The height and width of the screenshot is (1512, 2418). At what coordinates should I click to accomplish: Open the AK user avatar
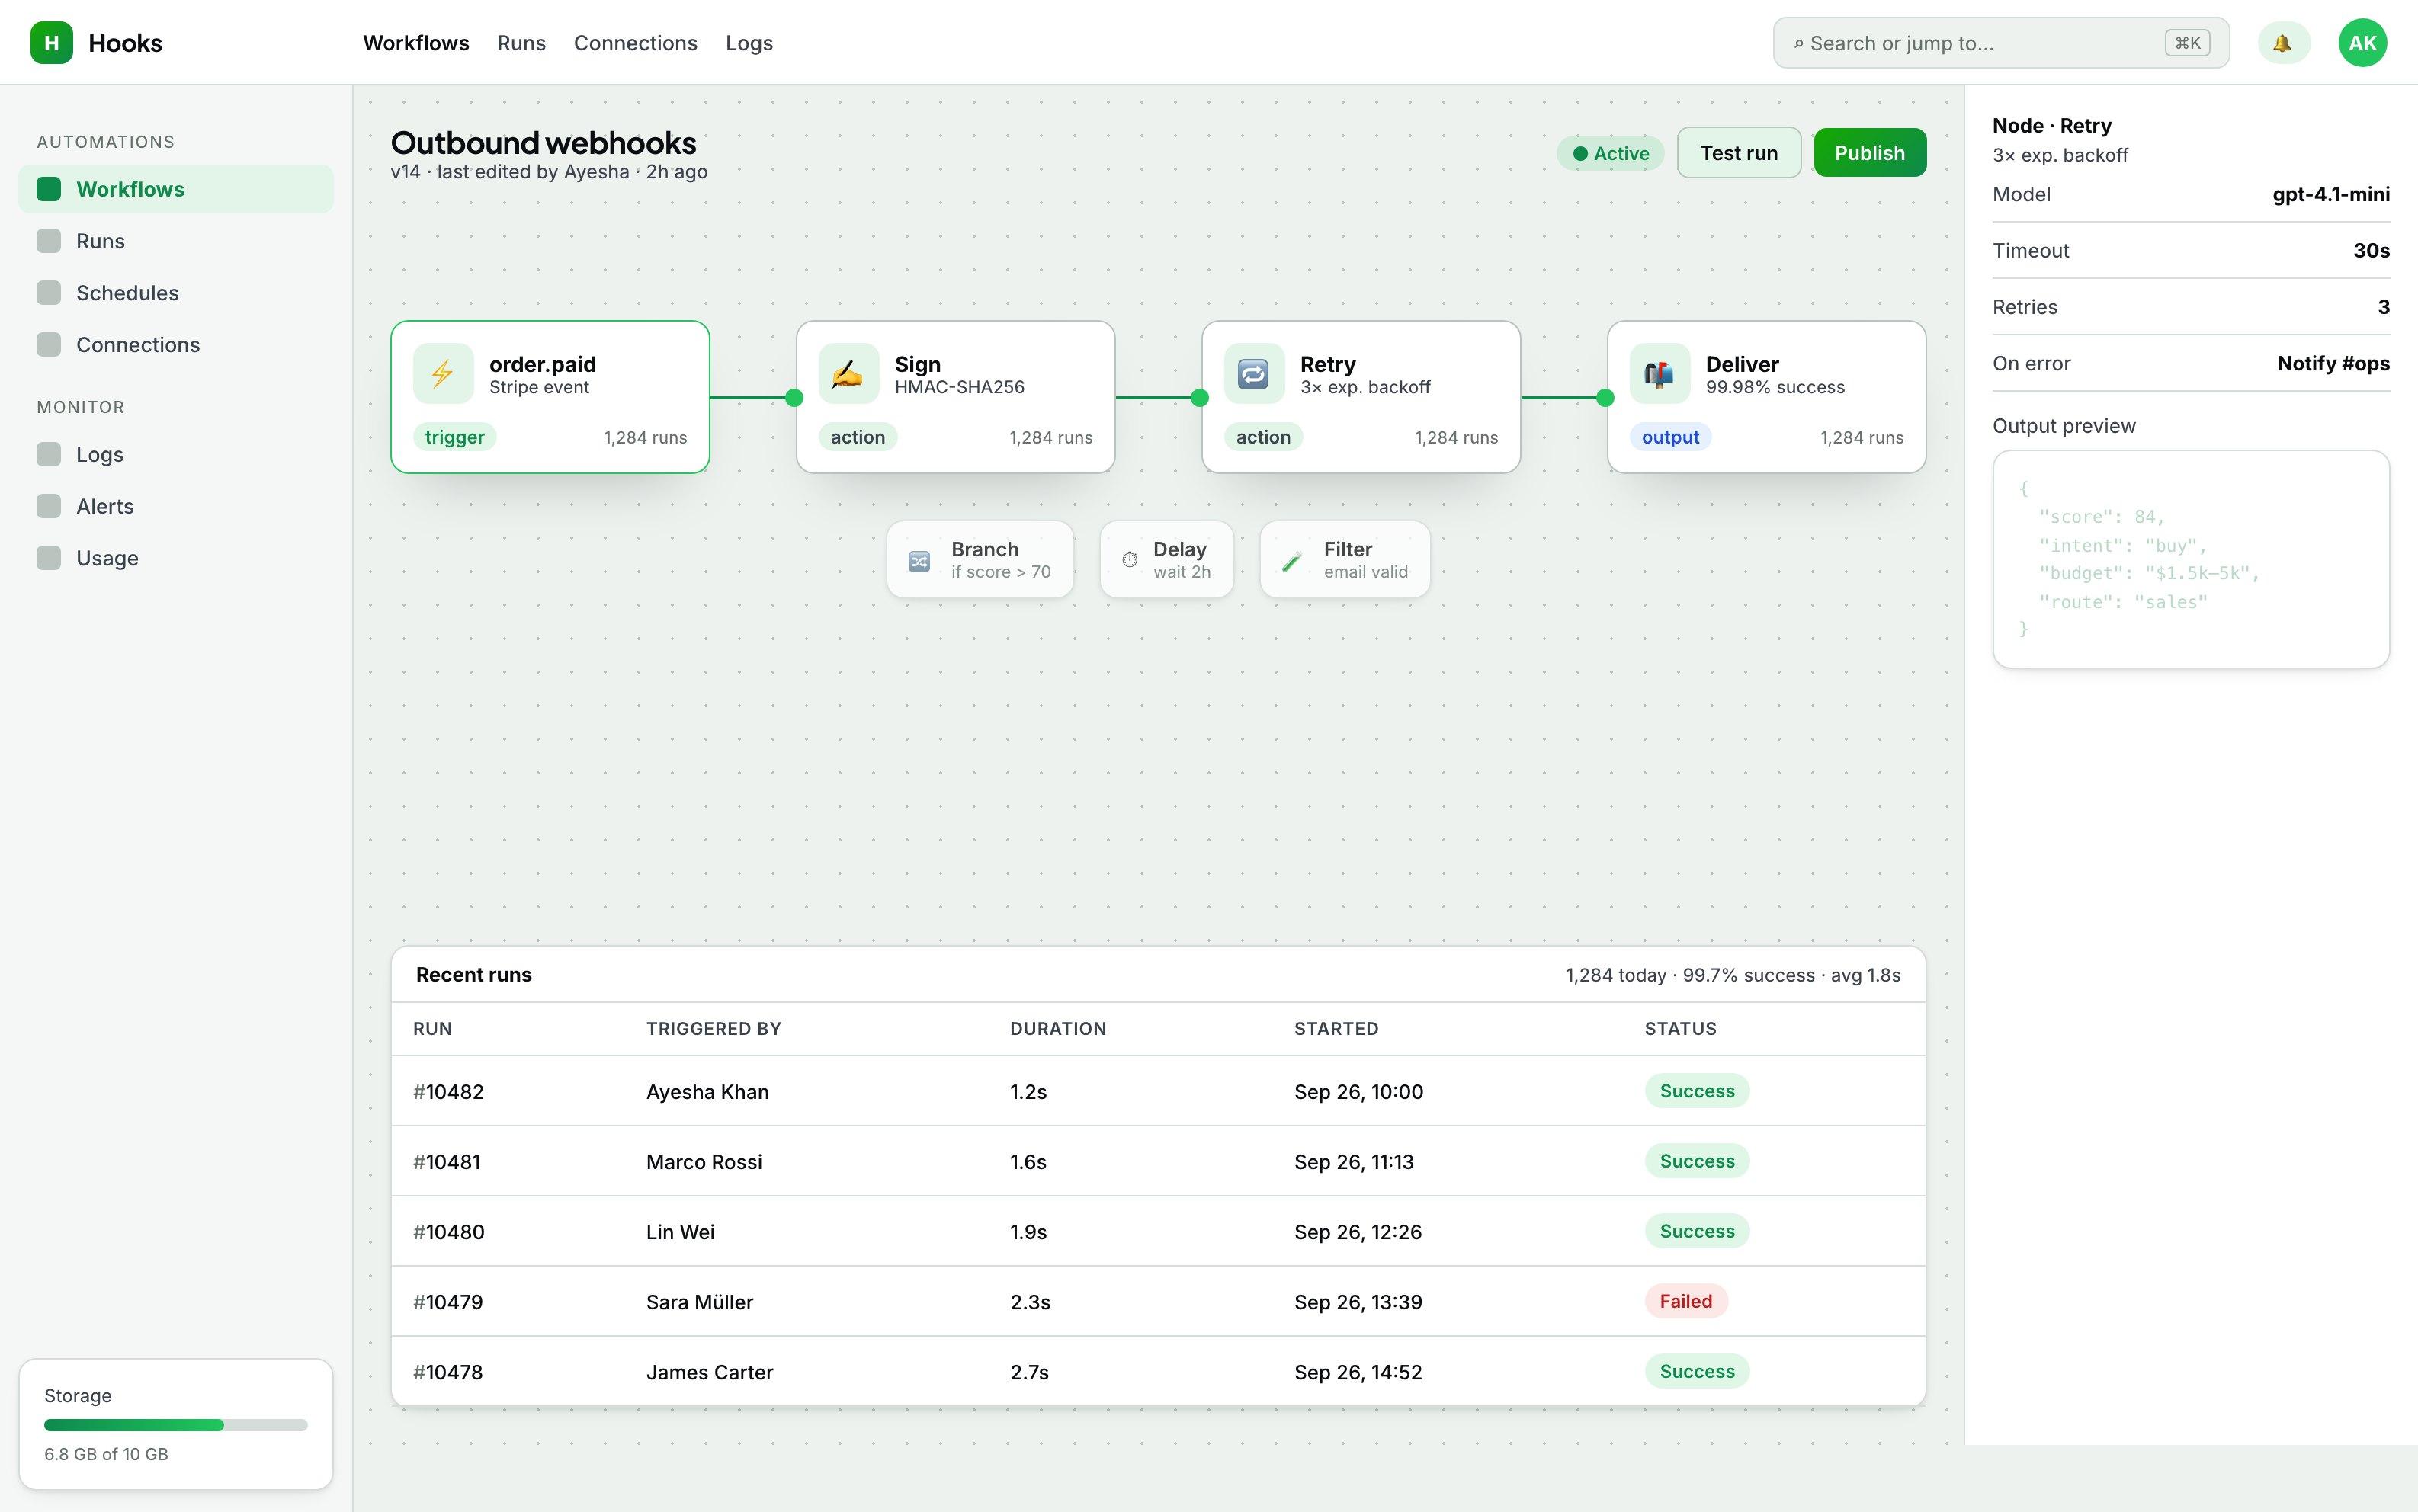click(x=2362, y=43)
